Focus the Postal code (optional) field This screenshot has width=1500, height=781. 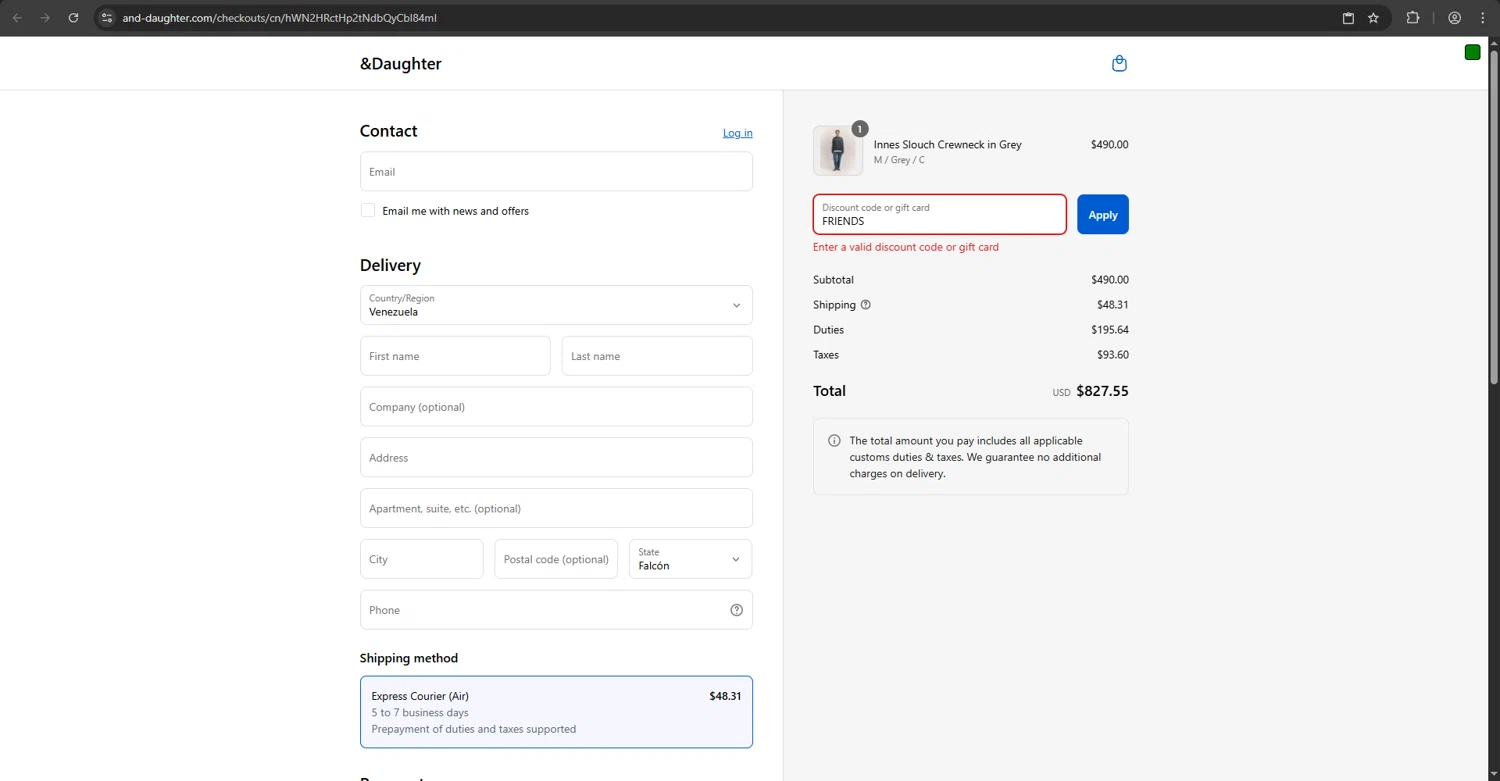coord(556,559)
